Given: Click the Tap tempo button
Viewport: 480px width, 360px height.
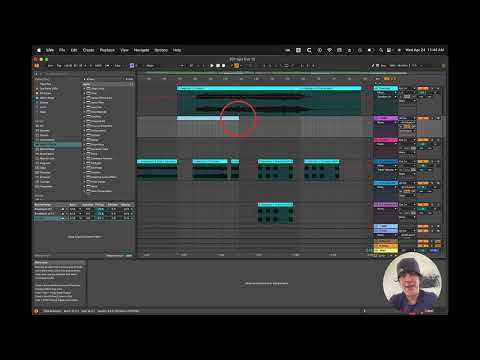Looking at the screenshot, I should click(59, 66).
